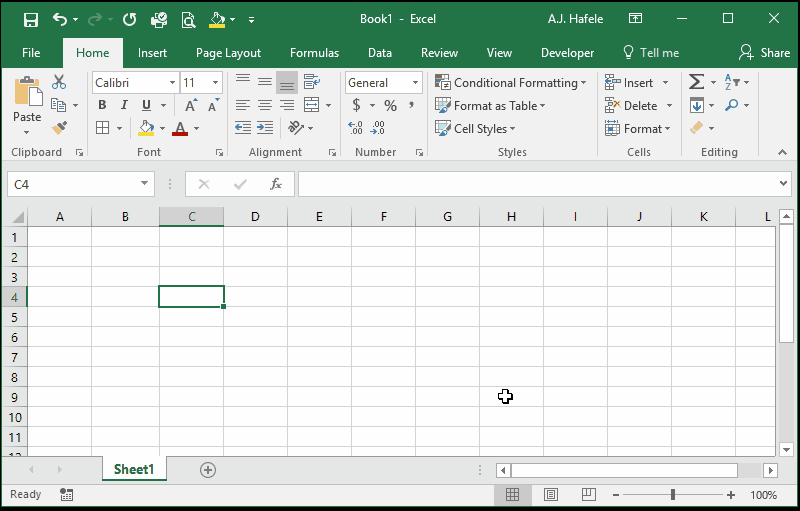Click the Clear eraser icon

[696, 127]
